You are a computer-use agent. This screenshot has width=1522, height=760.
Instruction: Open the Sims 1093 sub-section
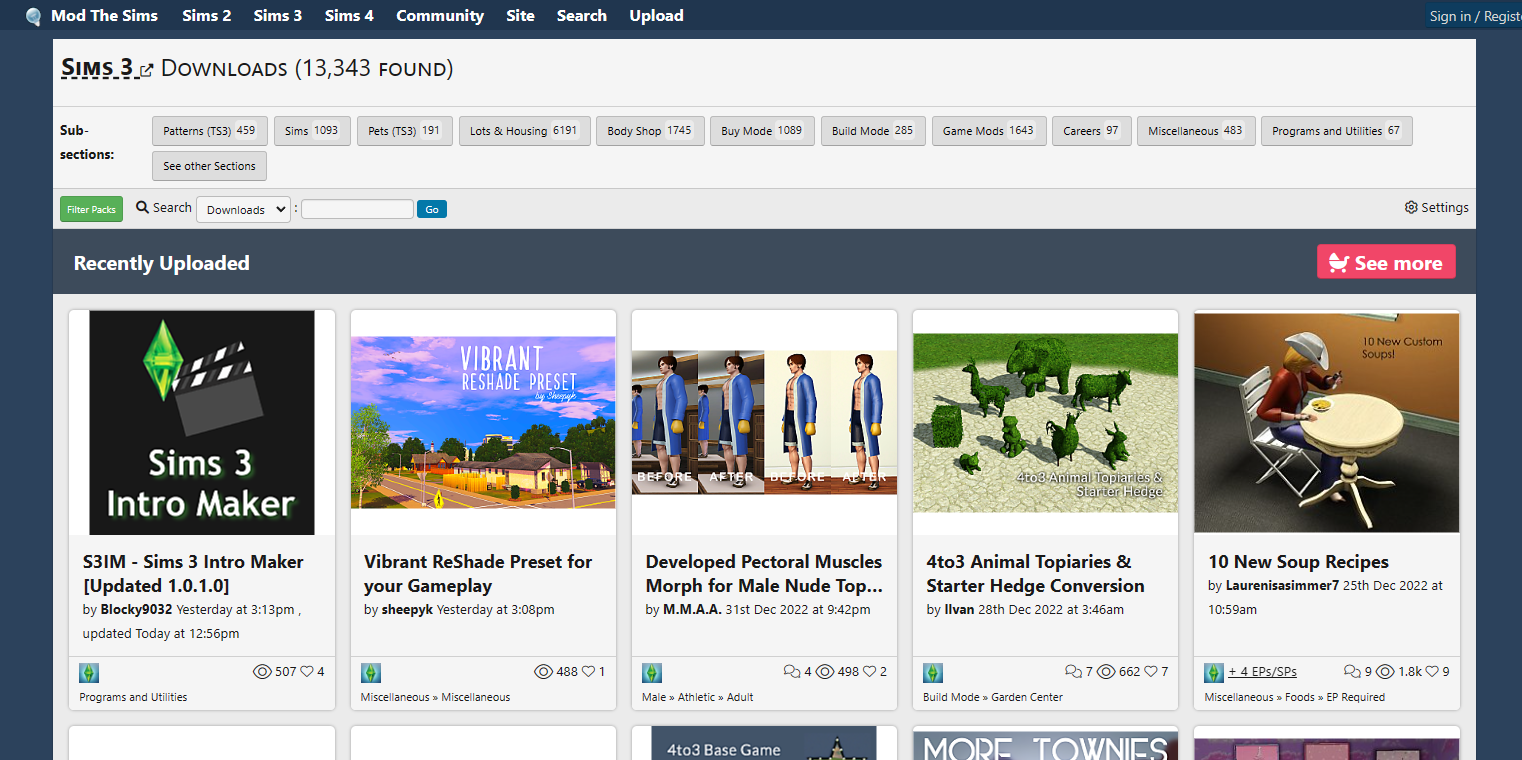(x=312, y=131)
